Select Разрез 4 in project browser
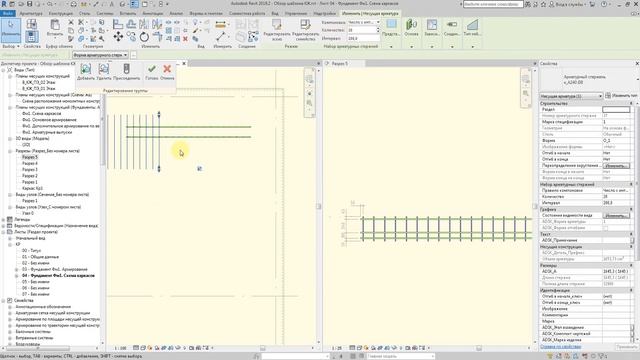This screenshot has height=360, width=640. pyautogui.click(x=30, y=163)
